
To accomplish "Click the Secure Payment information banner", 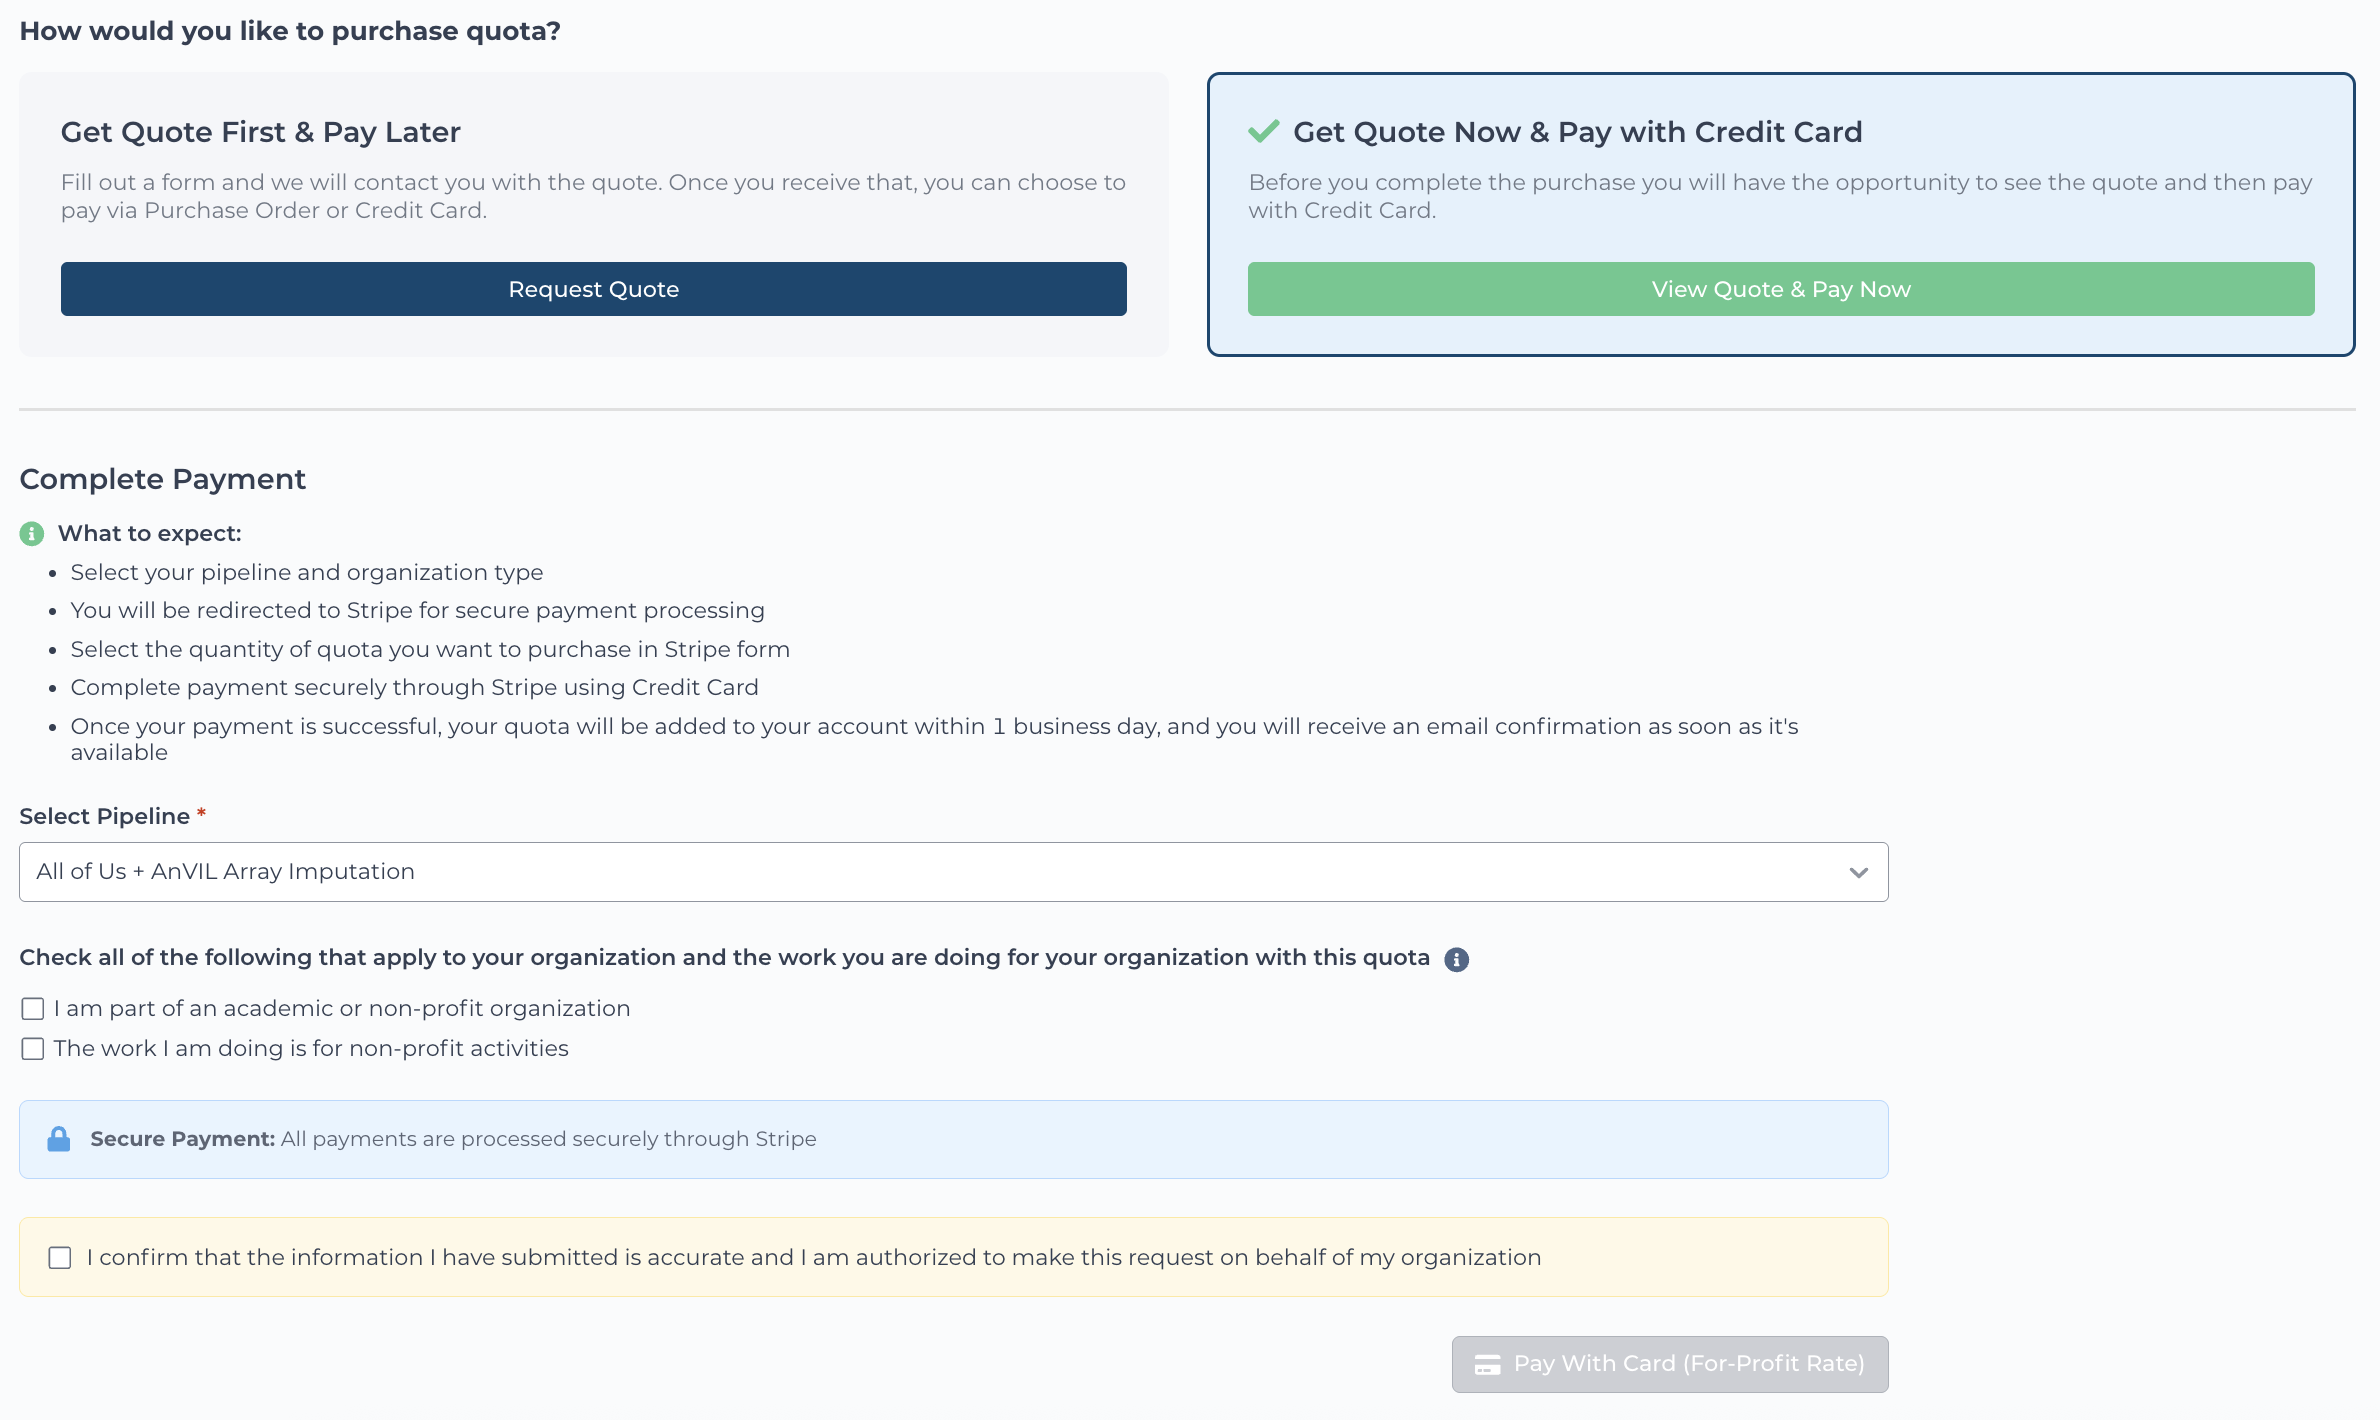I will (x=954, y=1140).
